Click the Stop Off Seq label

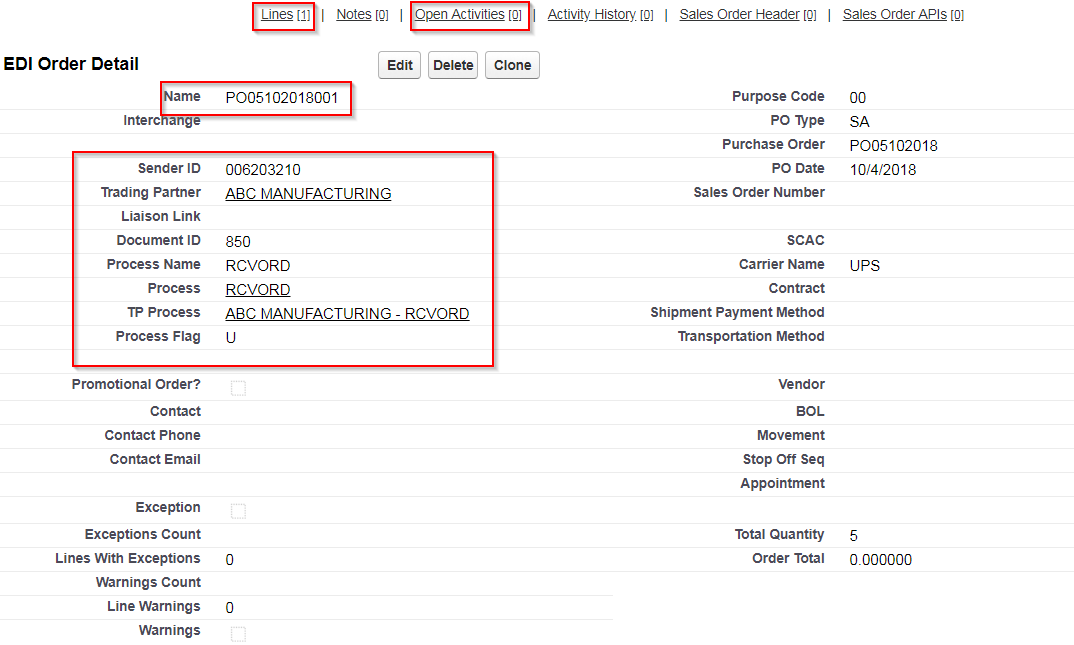click(784, 459)
